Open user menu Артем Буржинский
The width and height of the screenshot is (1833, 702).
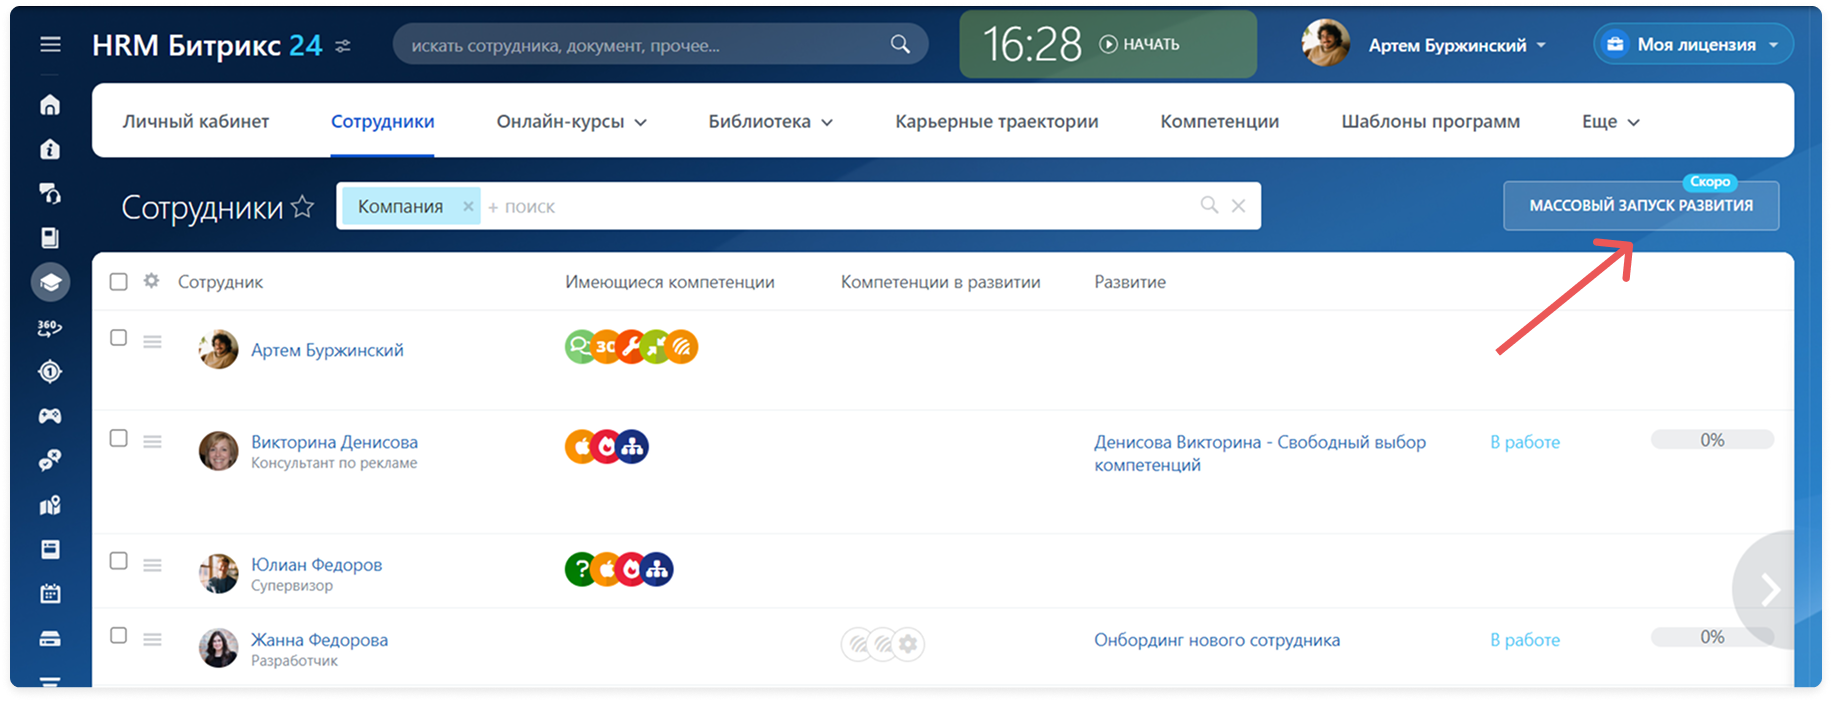pyautogui.click(x=1456, y=45)
